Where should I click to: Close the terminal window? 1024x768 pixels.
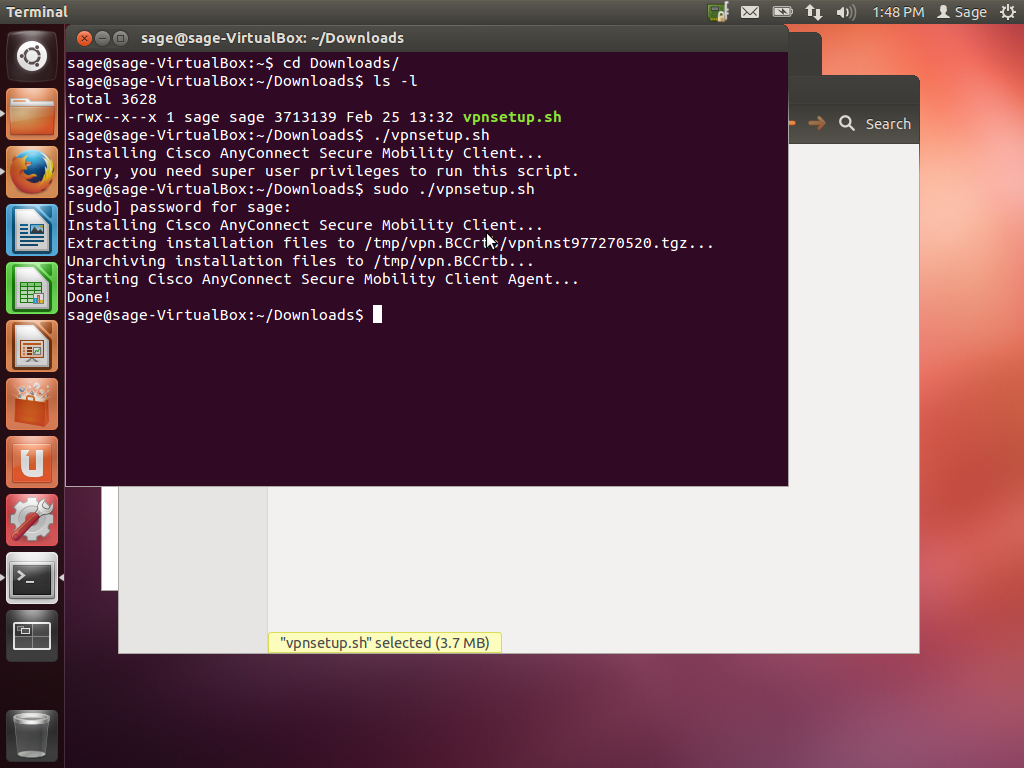(x=84, y=39)
